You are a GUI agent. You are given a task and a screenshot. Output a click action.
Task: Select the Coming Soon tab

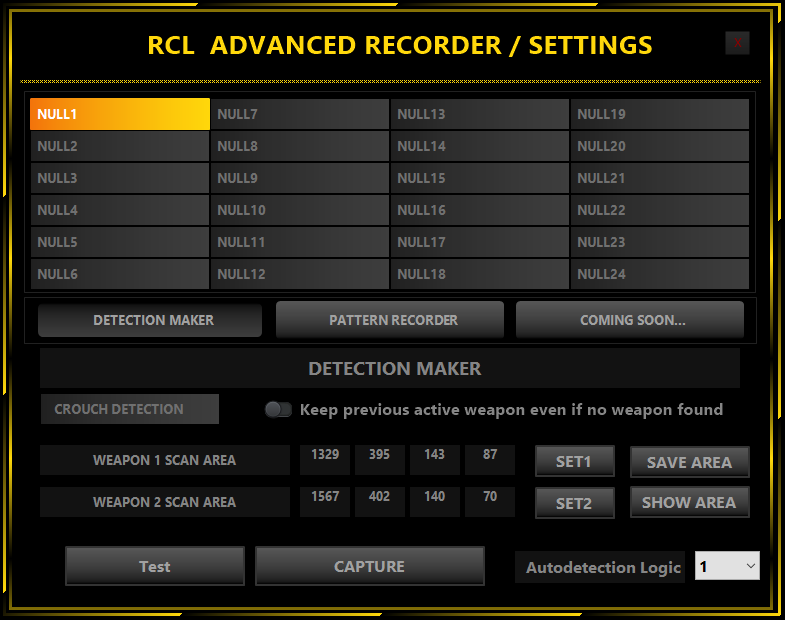point(630,320)
